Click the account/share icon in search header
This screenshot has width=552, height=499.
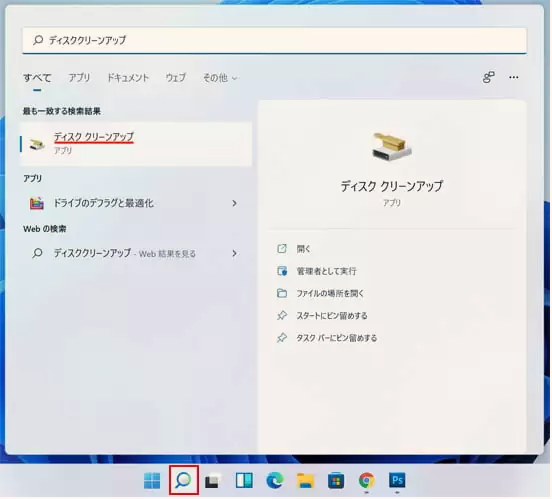pos(488,77)
